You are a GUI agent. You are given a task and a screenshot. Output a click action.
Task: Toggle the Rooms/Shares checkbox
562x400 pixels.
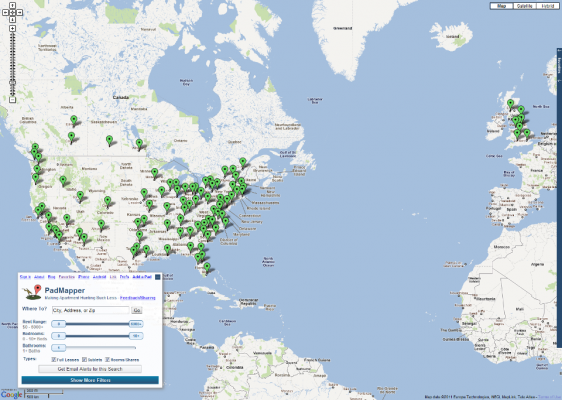107,359
